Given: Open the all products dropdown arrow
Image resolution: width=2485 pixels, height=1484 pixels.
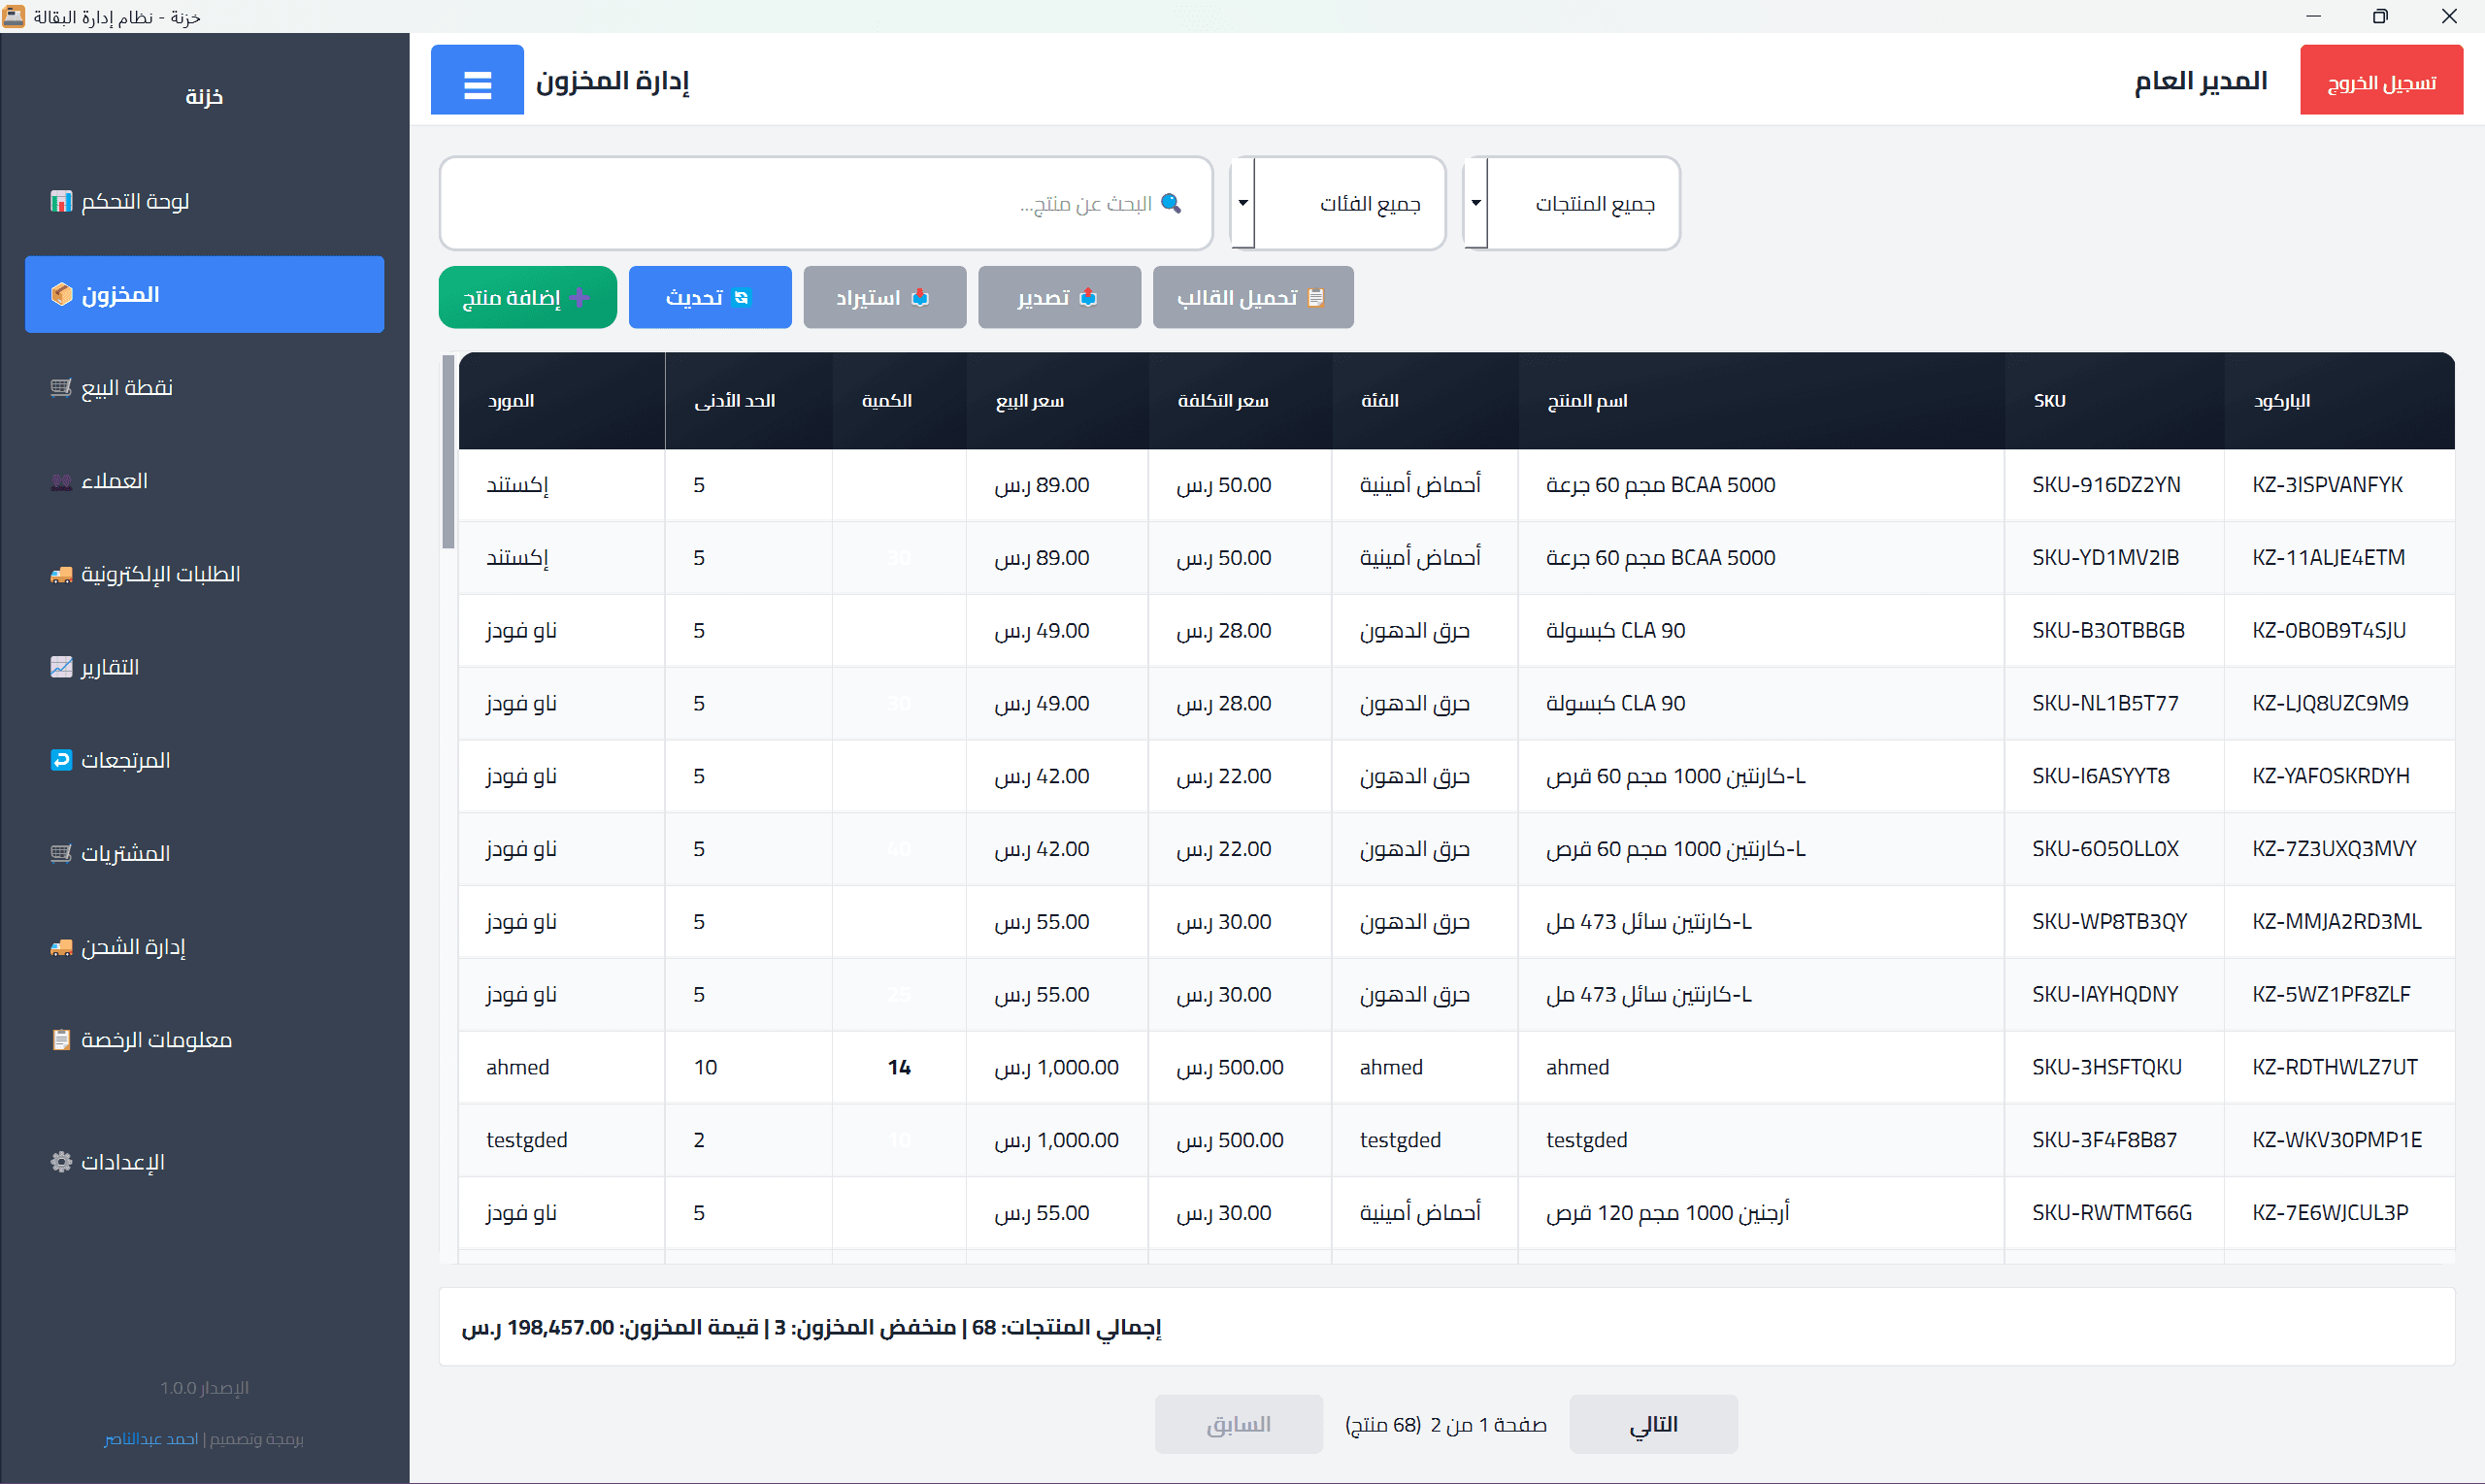Looking at the screenshot, I should pos(1475,203).
